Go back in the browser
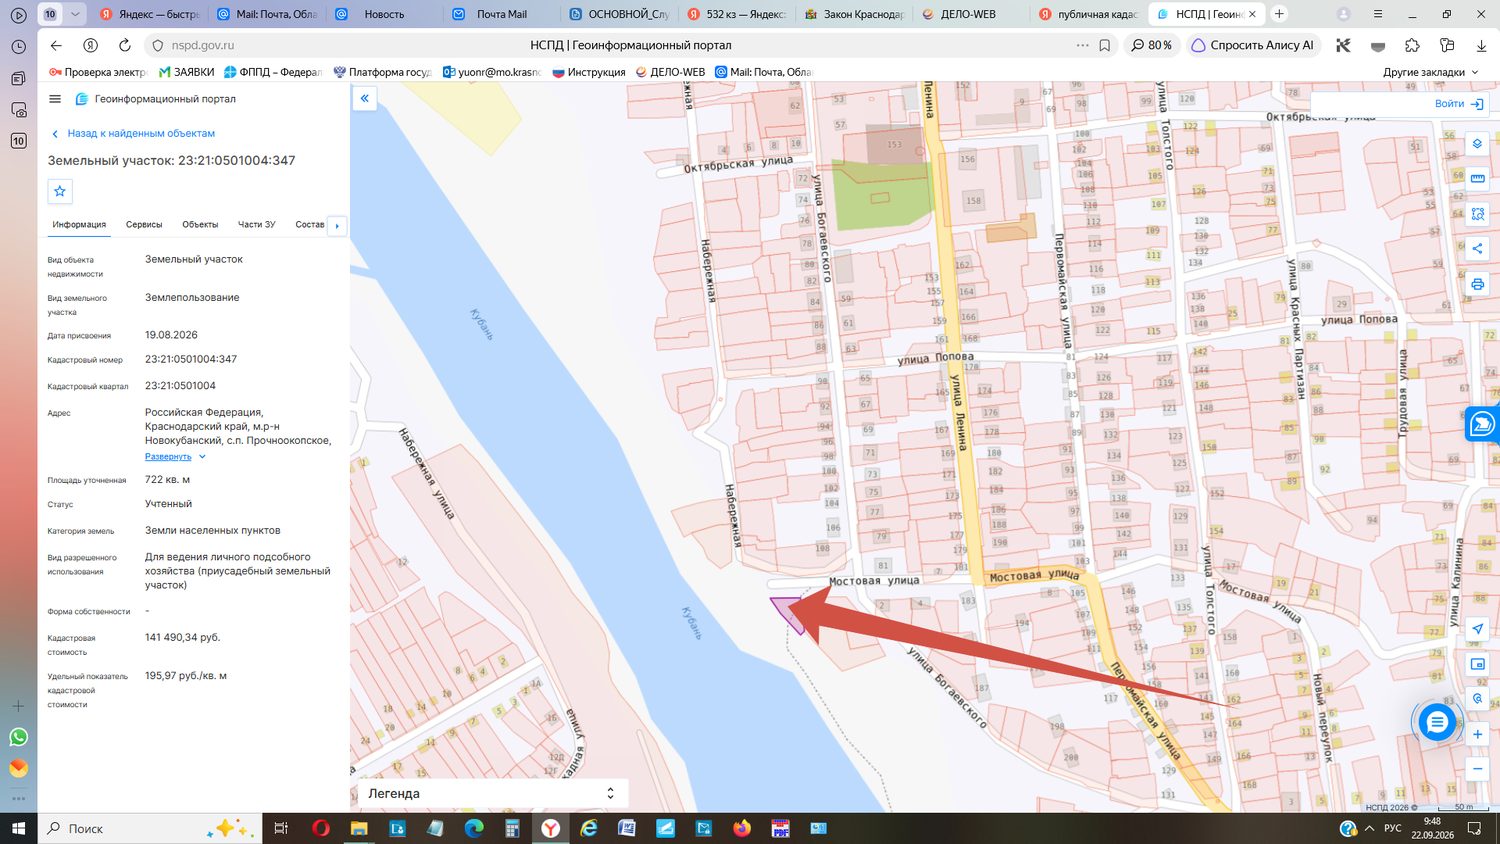The height and width of the screenshot is (844, 1500). (x=56, y=45)
